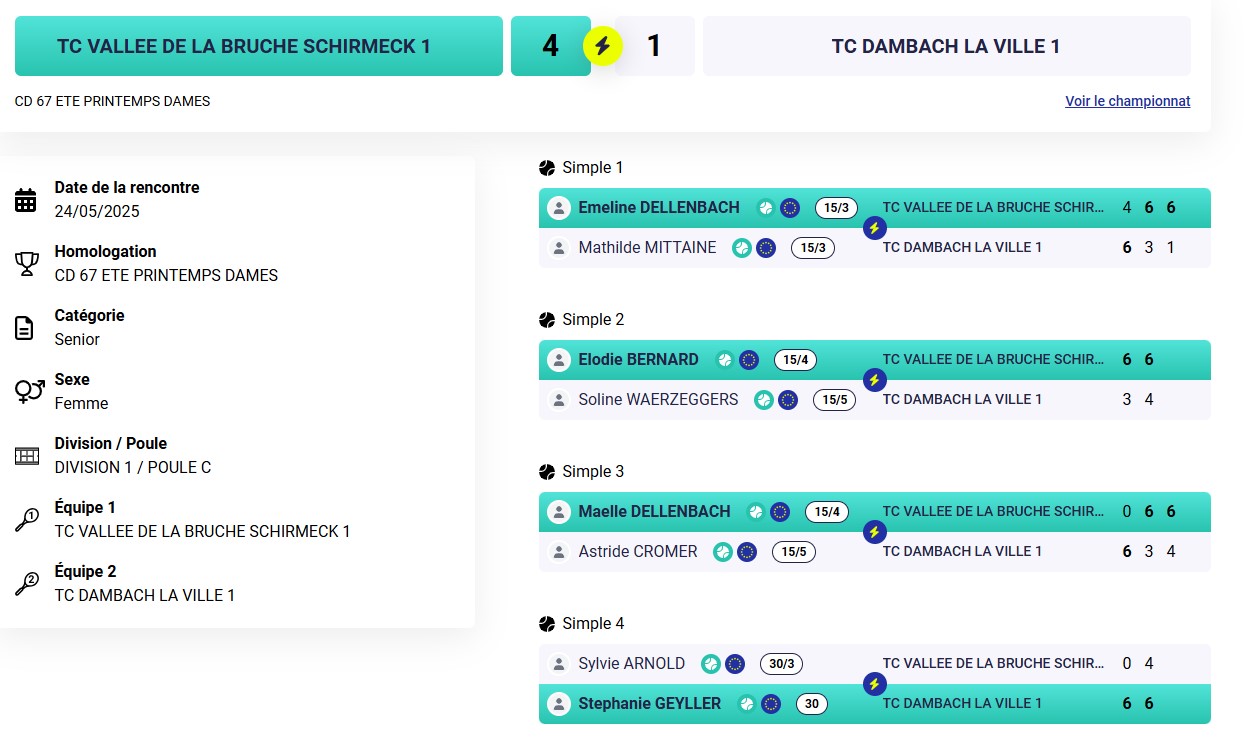Image resolution: width=1244 pixels, height=742 pixels.
Task: Click the yellow lightning bolt score icon
Action: point(603,46)
